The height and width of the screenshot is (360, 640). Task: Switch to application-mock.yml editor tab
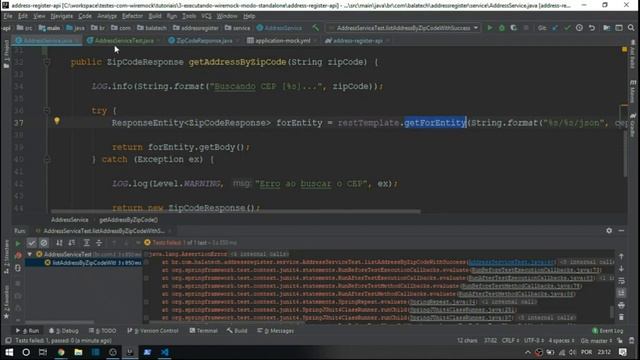(x=282, y=41)
